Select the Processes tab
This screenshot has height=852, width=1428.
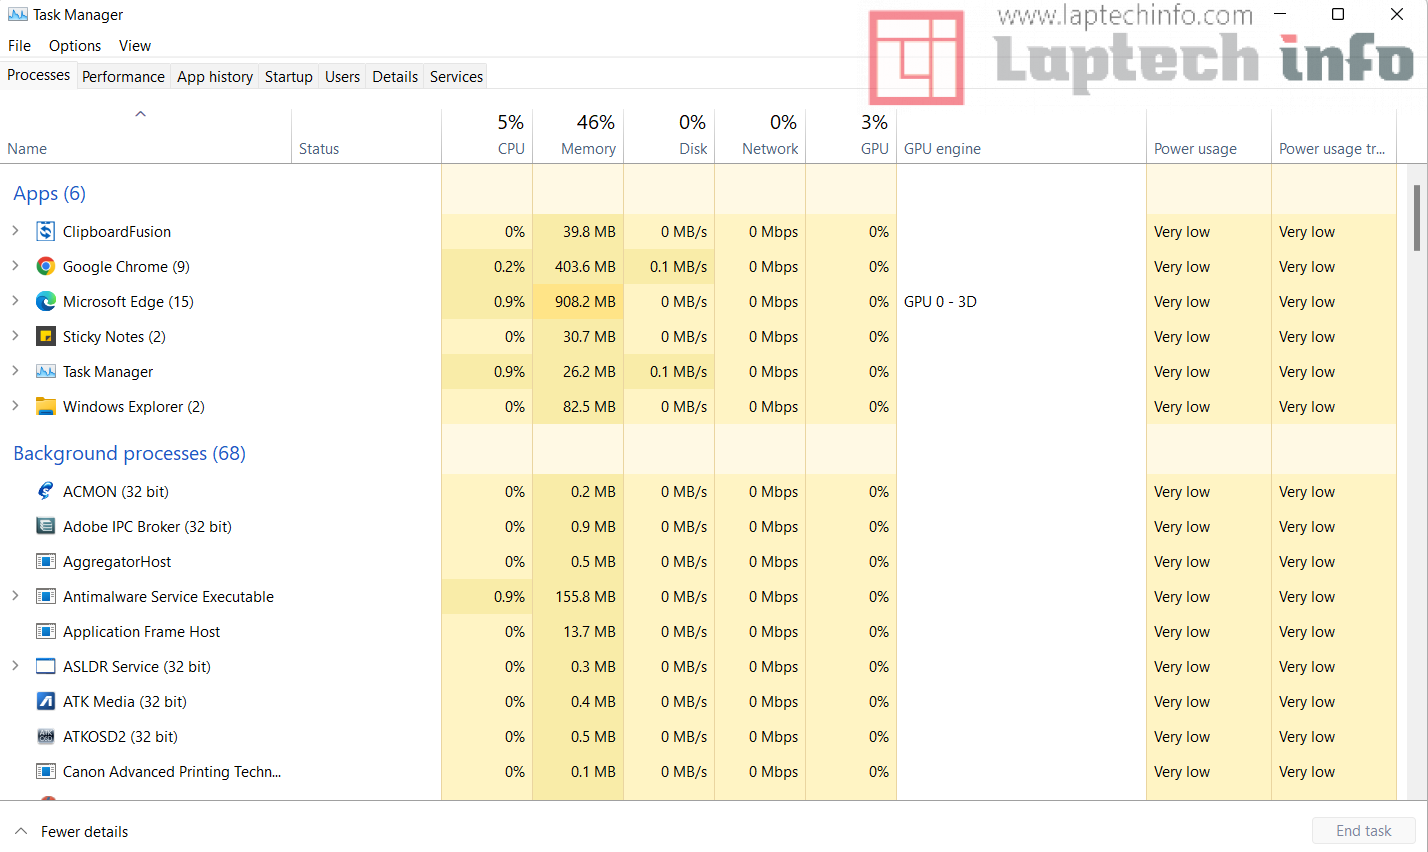tap(39, 75)
